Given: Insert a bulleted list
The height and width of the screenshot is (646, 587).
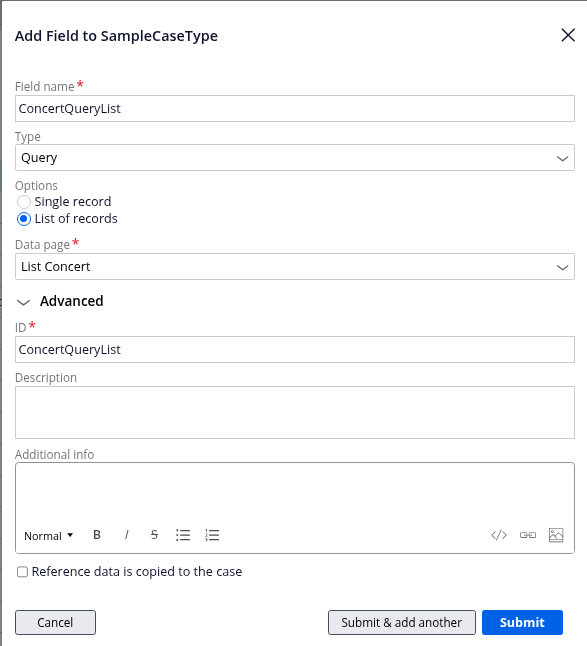Looking at the screenshot, I should [183, 535].
